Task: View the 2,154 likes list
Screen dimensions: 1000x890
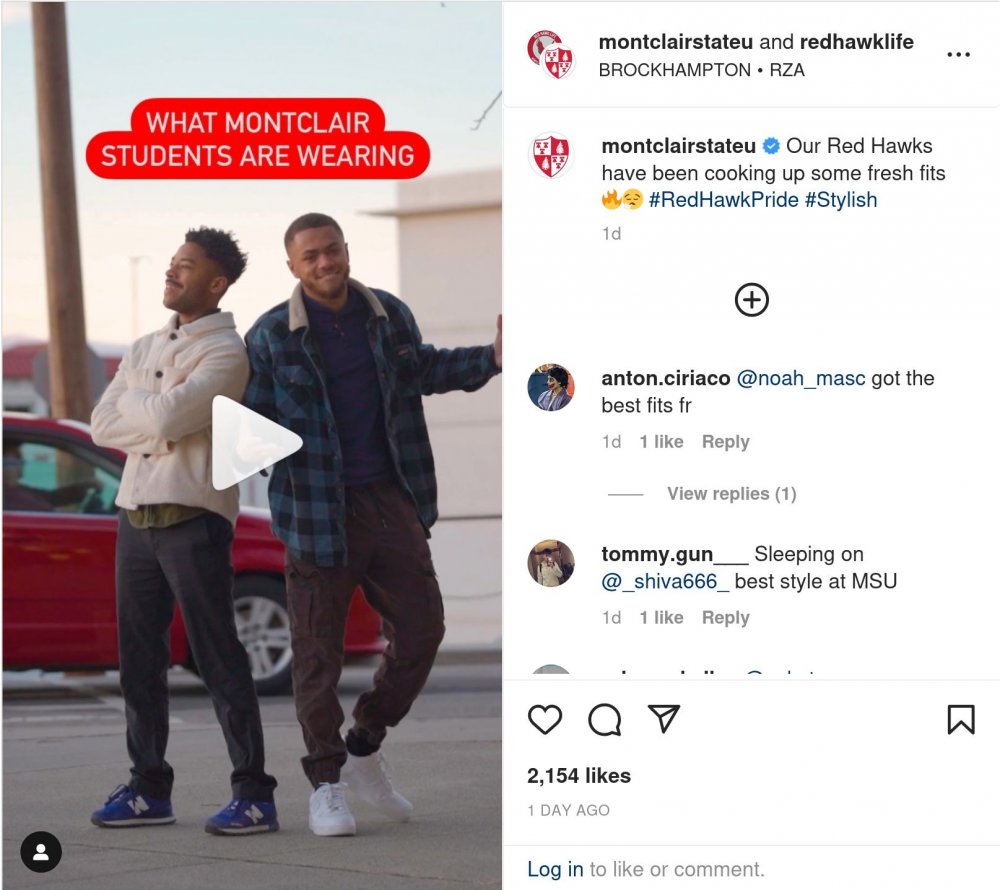Action: (x=578, y=775)
